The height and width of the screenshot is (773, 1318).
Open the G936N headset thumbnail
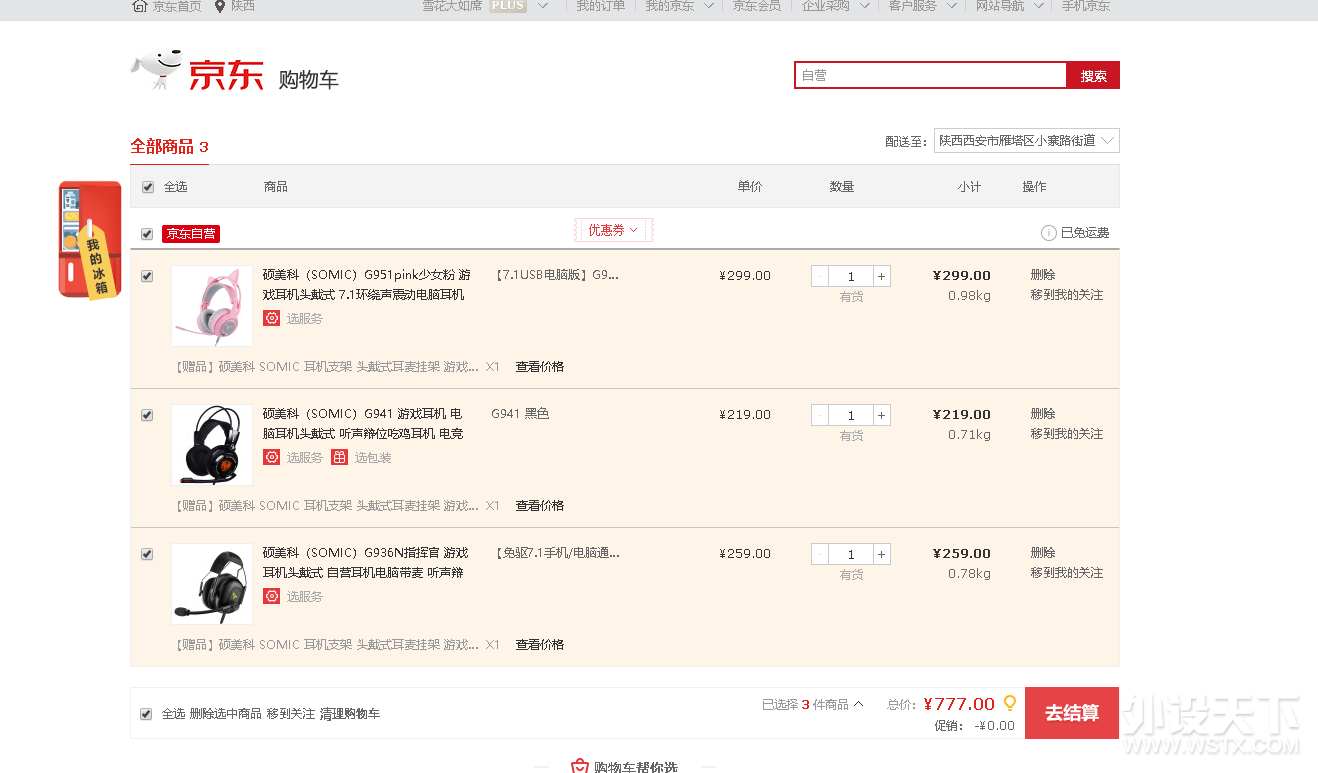212,584
